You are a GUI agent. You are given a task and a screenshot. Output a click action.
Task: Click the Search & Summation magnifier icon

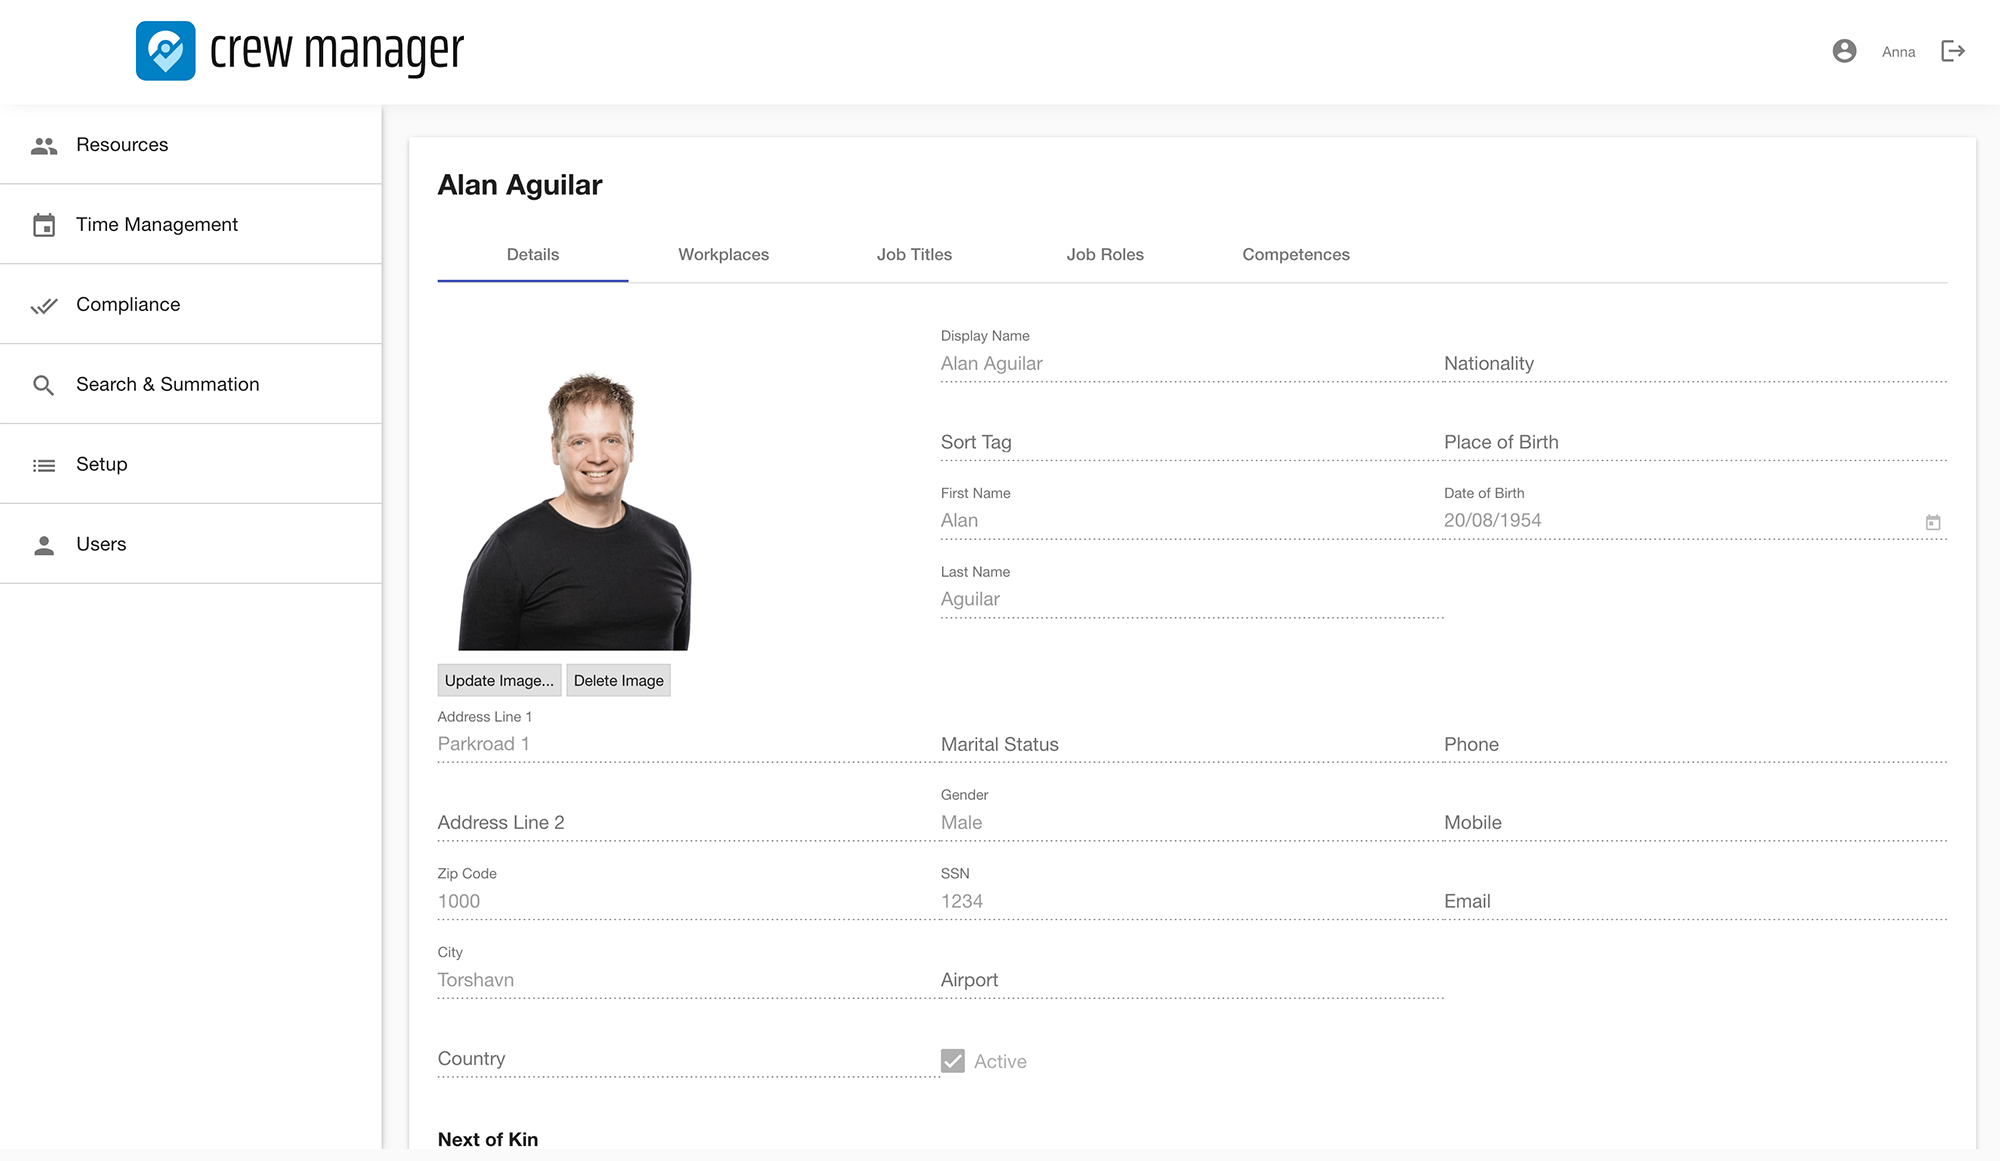pyautogui.click(x=44, y=385)
